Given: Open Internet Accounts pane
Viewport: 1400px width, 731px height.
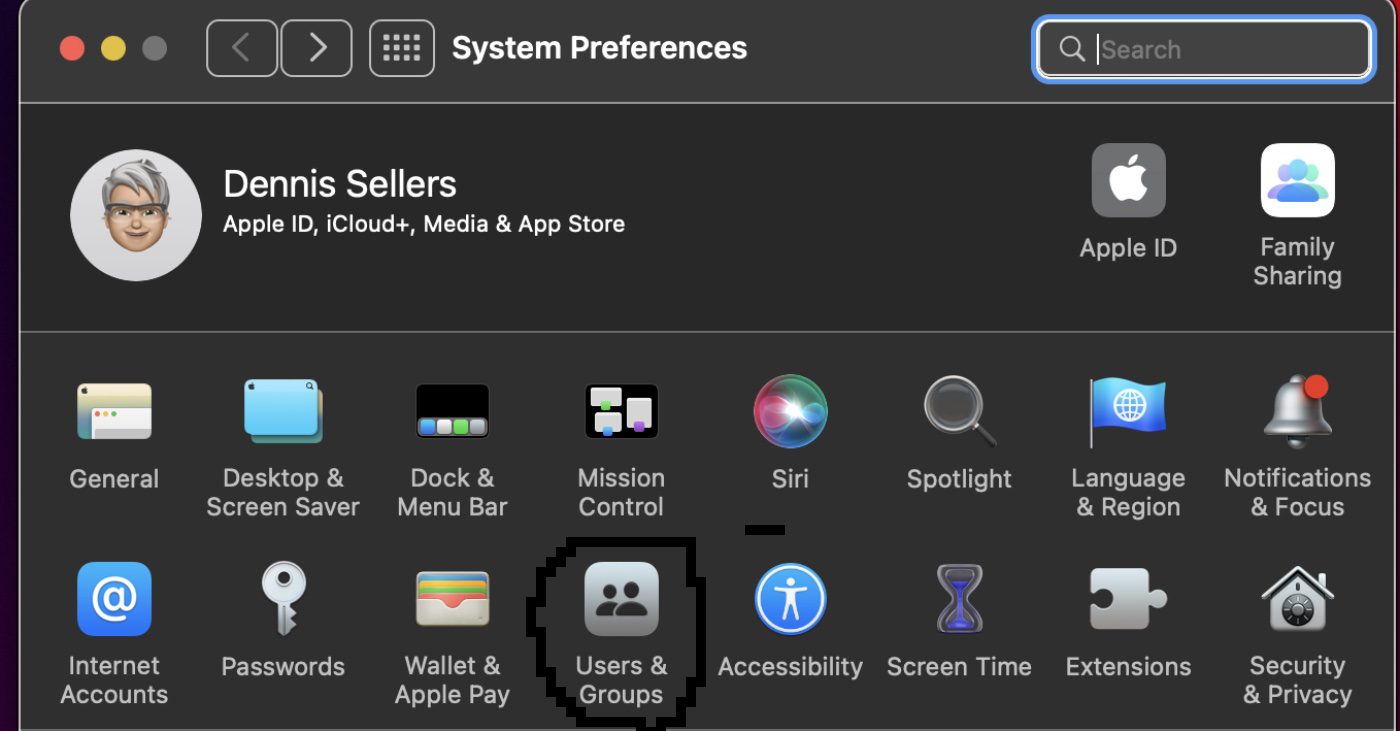Looking at the screenshot, I should pyautogui.click(x=114, y=599).
